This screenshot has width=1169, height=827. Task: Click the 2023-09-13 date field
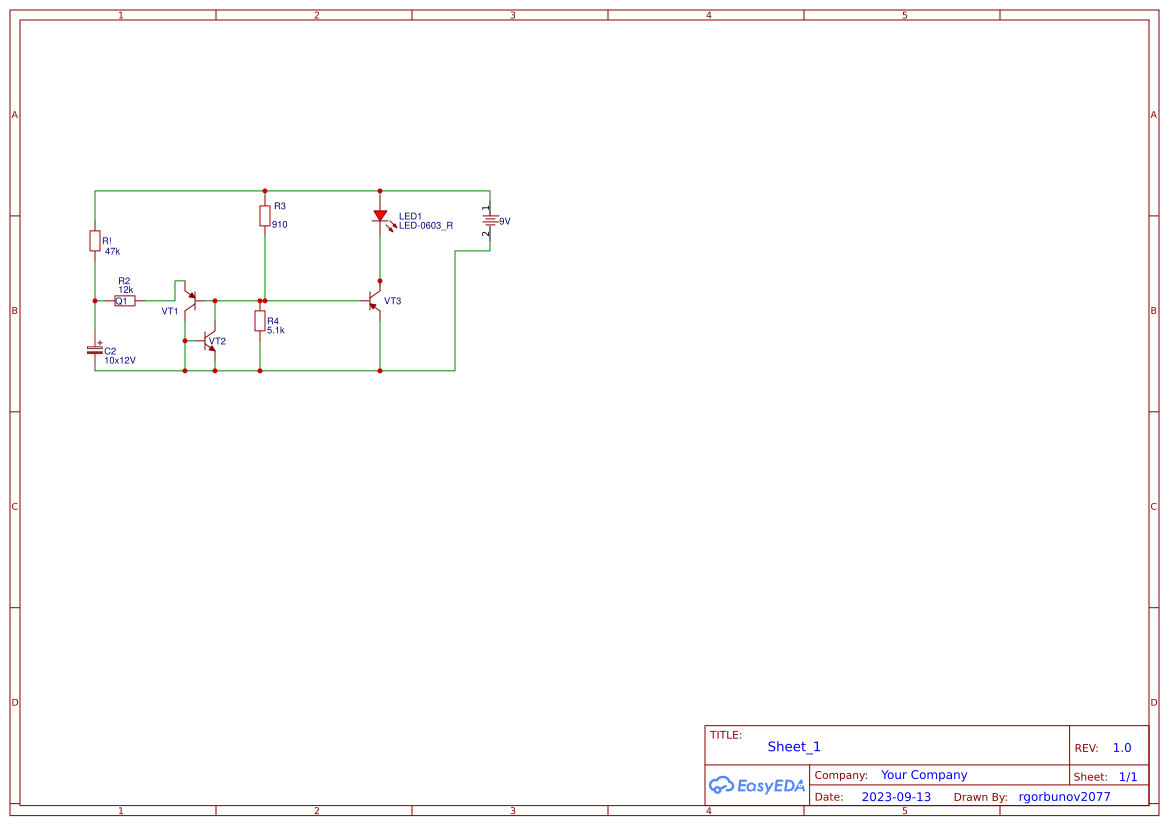(894, 796)
